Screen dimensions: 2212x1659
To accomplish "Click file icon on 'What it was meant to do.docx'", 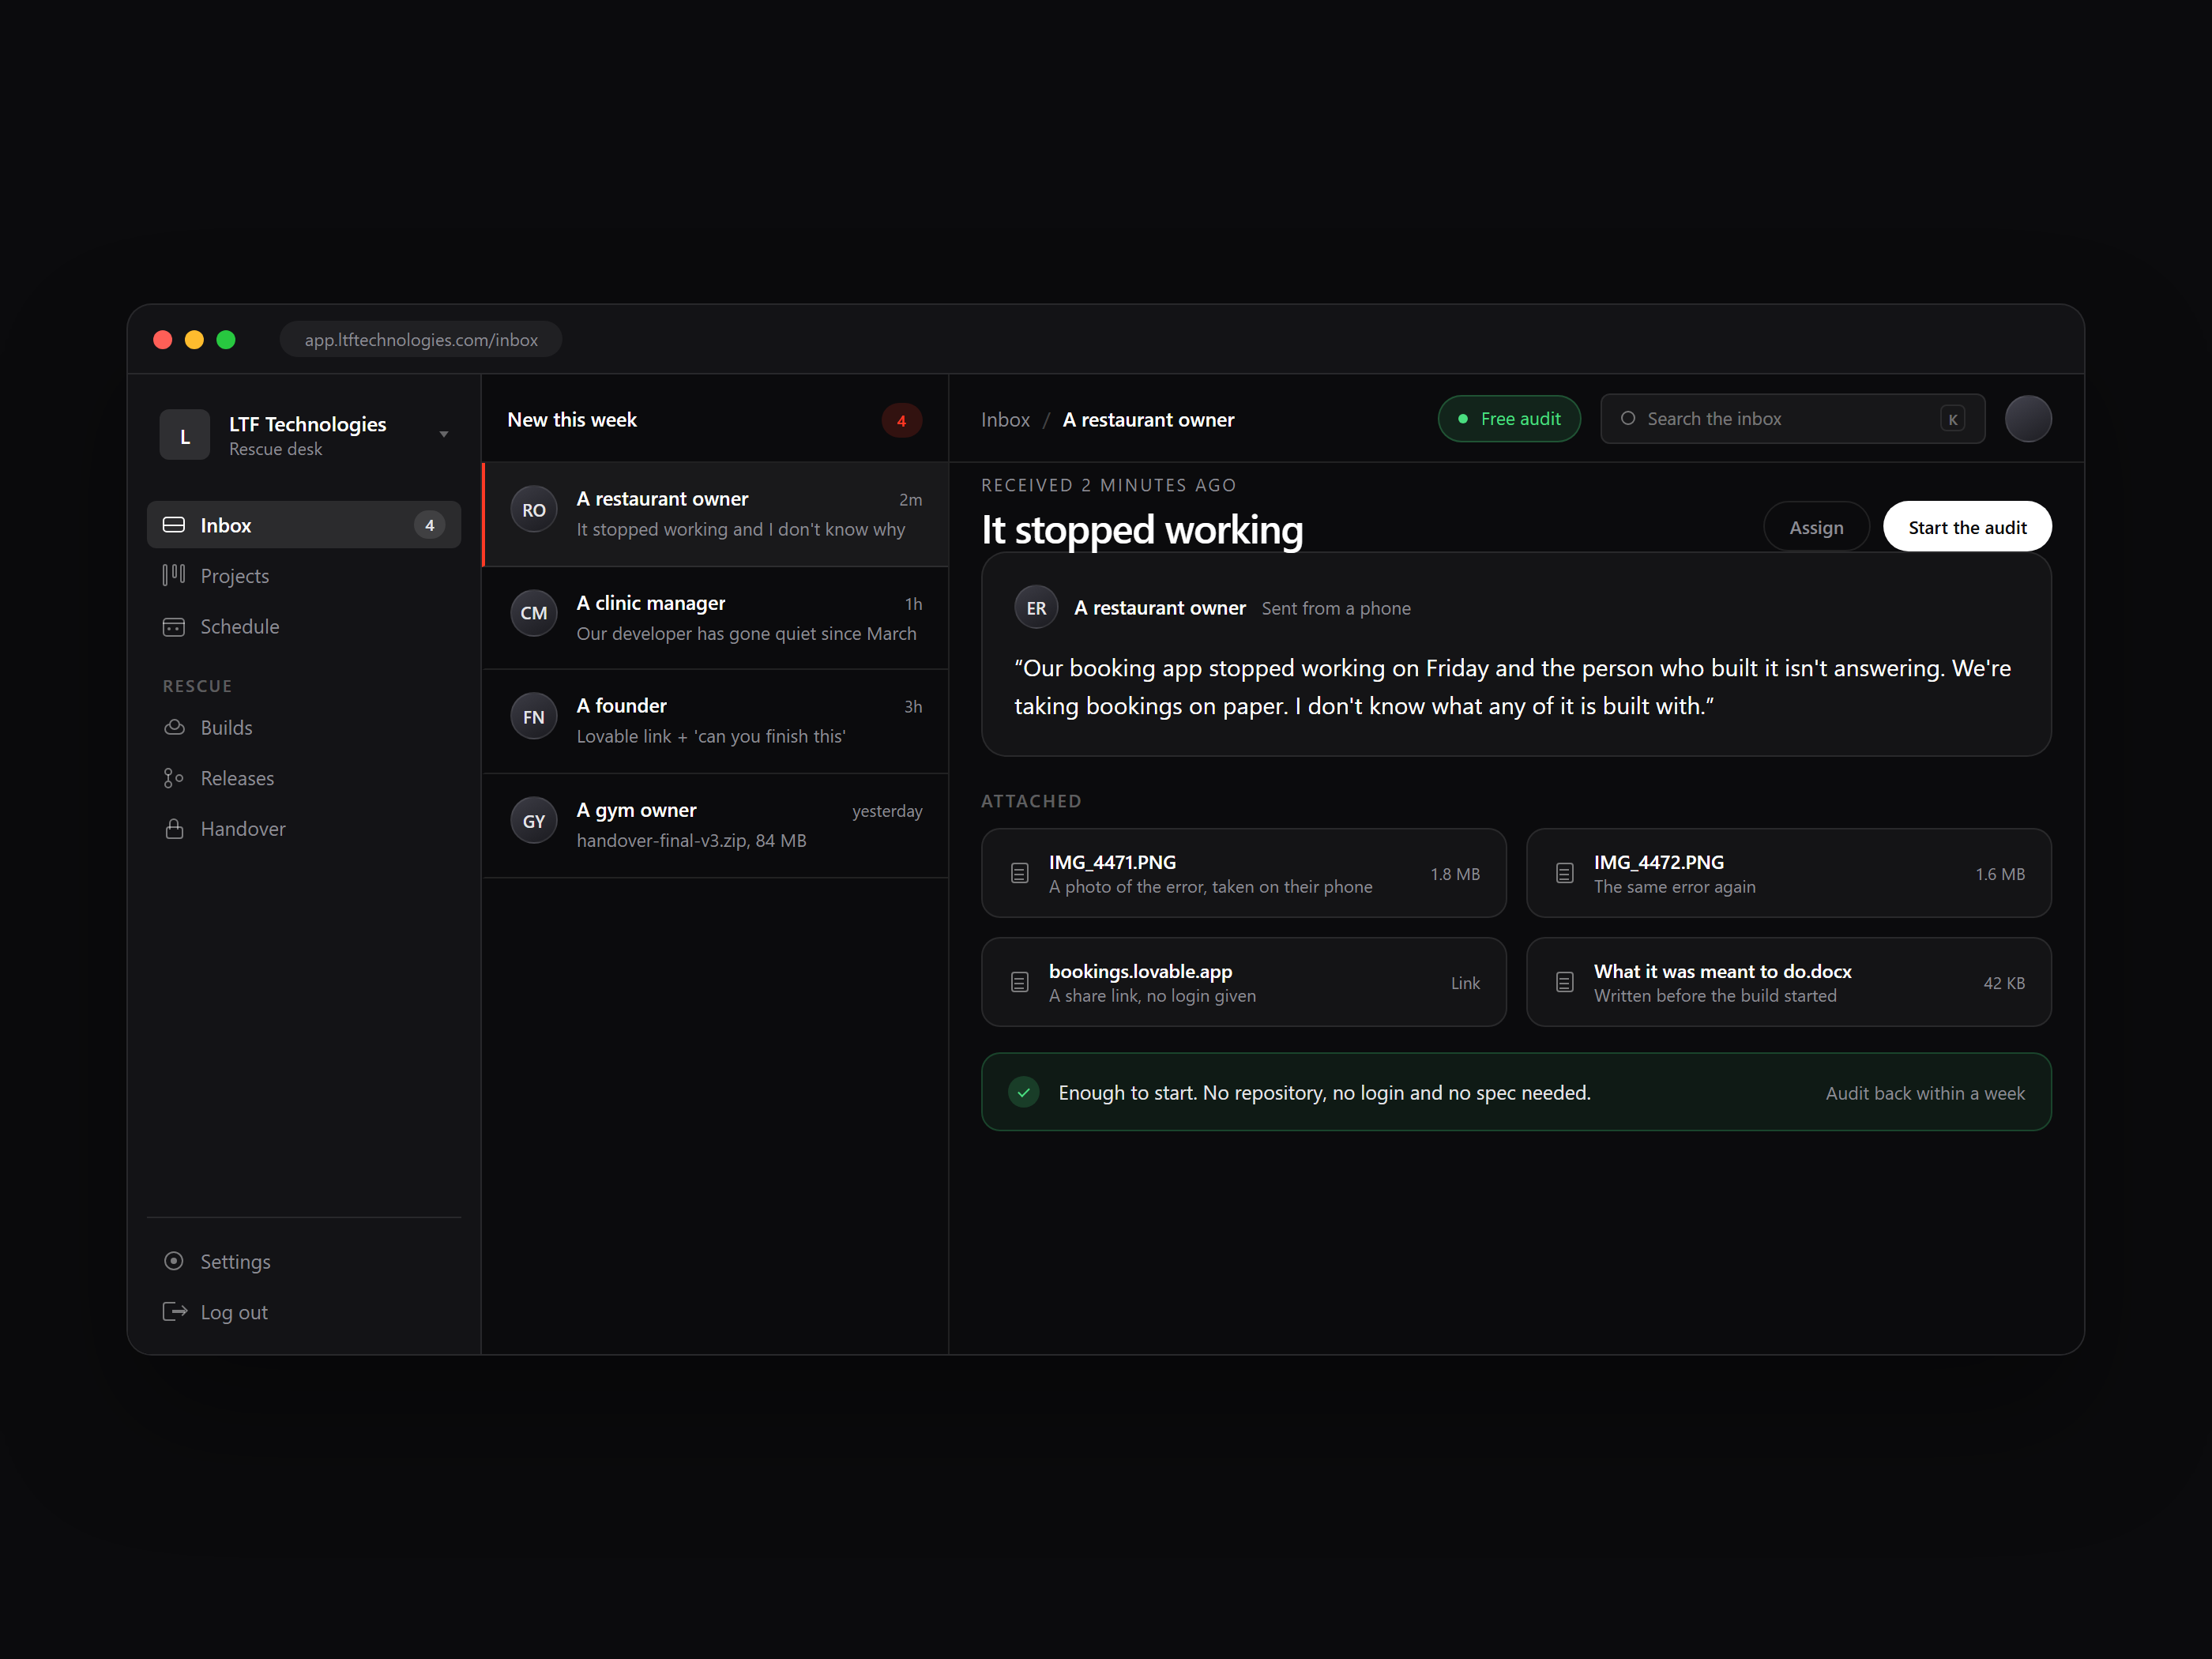I will [x=1565, y=982].
